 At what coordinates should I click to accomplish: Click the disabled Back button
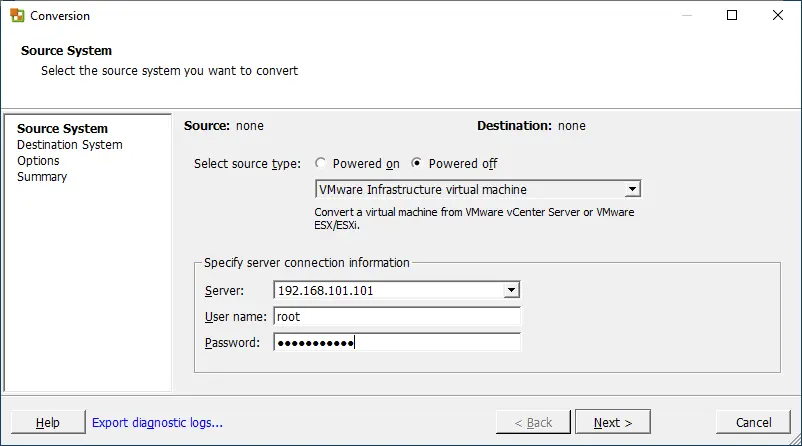(x=533, y=422)
